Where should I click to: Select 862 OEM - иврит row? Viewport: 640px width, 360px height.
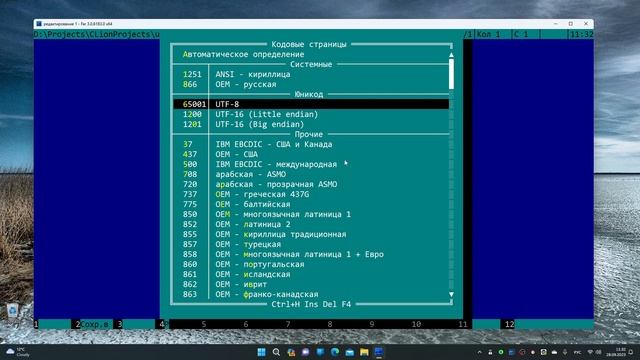click(311, 284)
